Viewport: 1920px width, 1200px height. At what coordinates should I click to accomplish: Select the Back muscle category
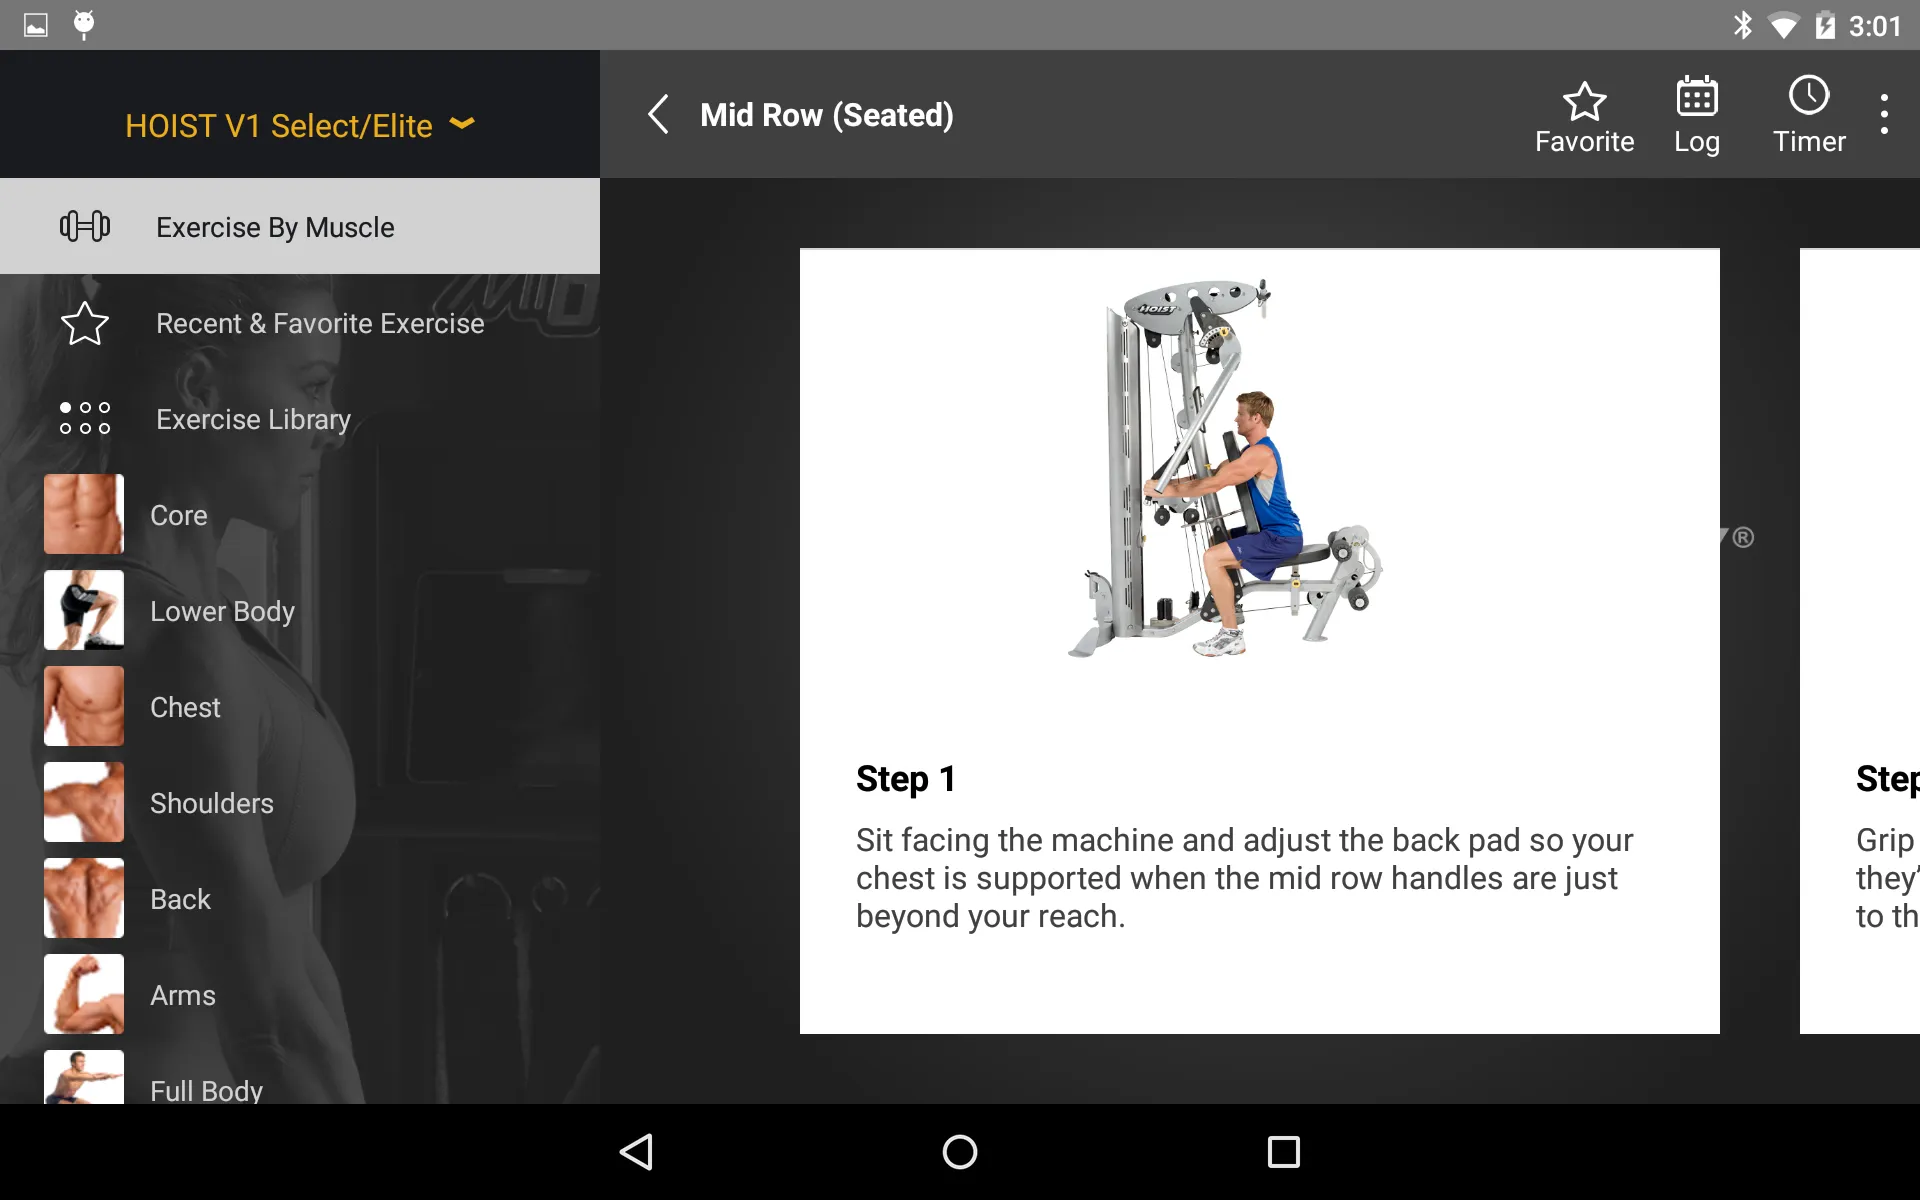coord(180,899)
